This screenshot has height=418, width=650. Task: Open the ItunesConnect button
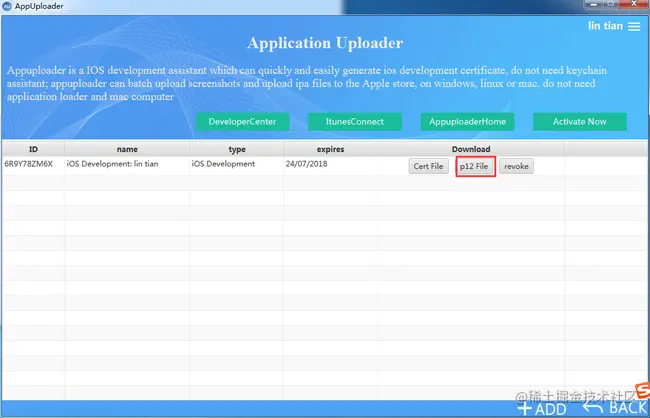click(354, 122)
